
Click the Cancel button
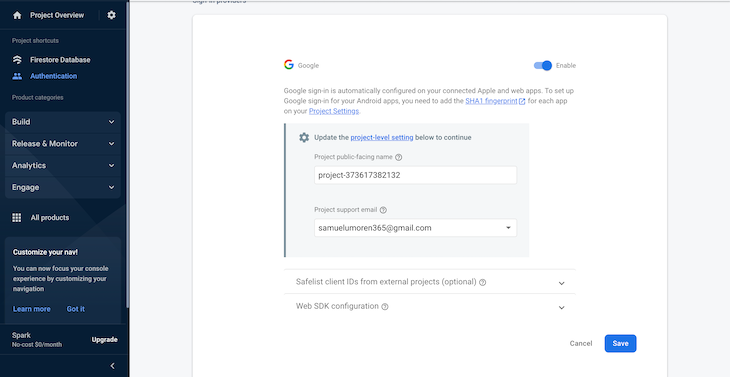tap(581, 343)
